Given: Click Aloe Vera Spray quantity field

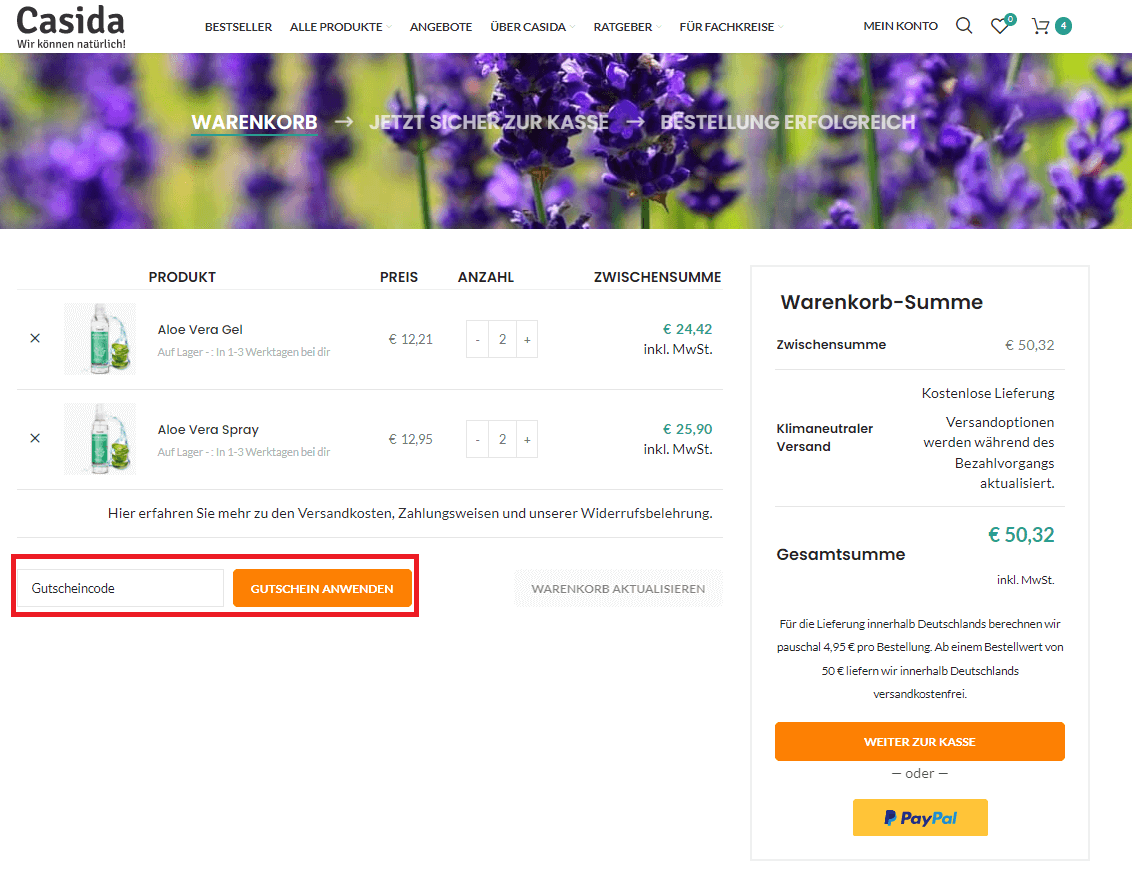Looking at the screenshot, I should pos(502,440).
